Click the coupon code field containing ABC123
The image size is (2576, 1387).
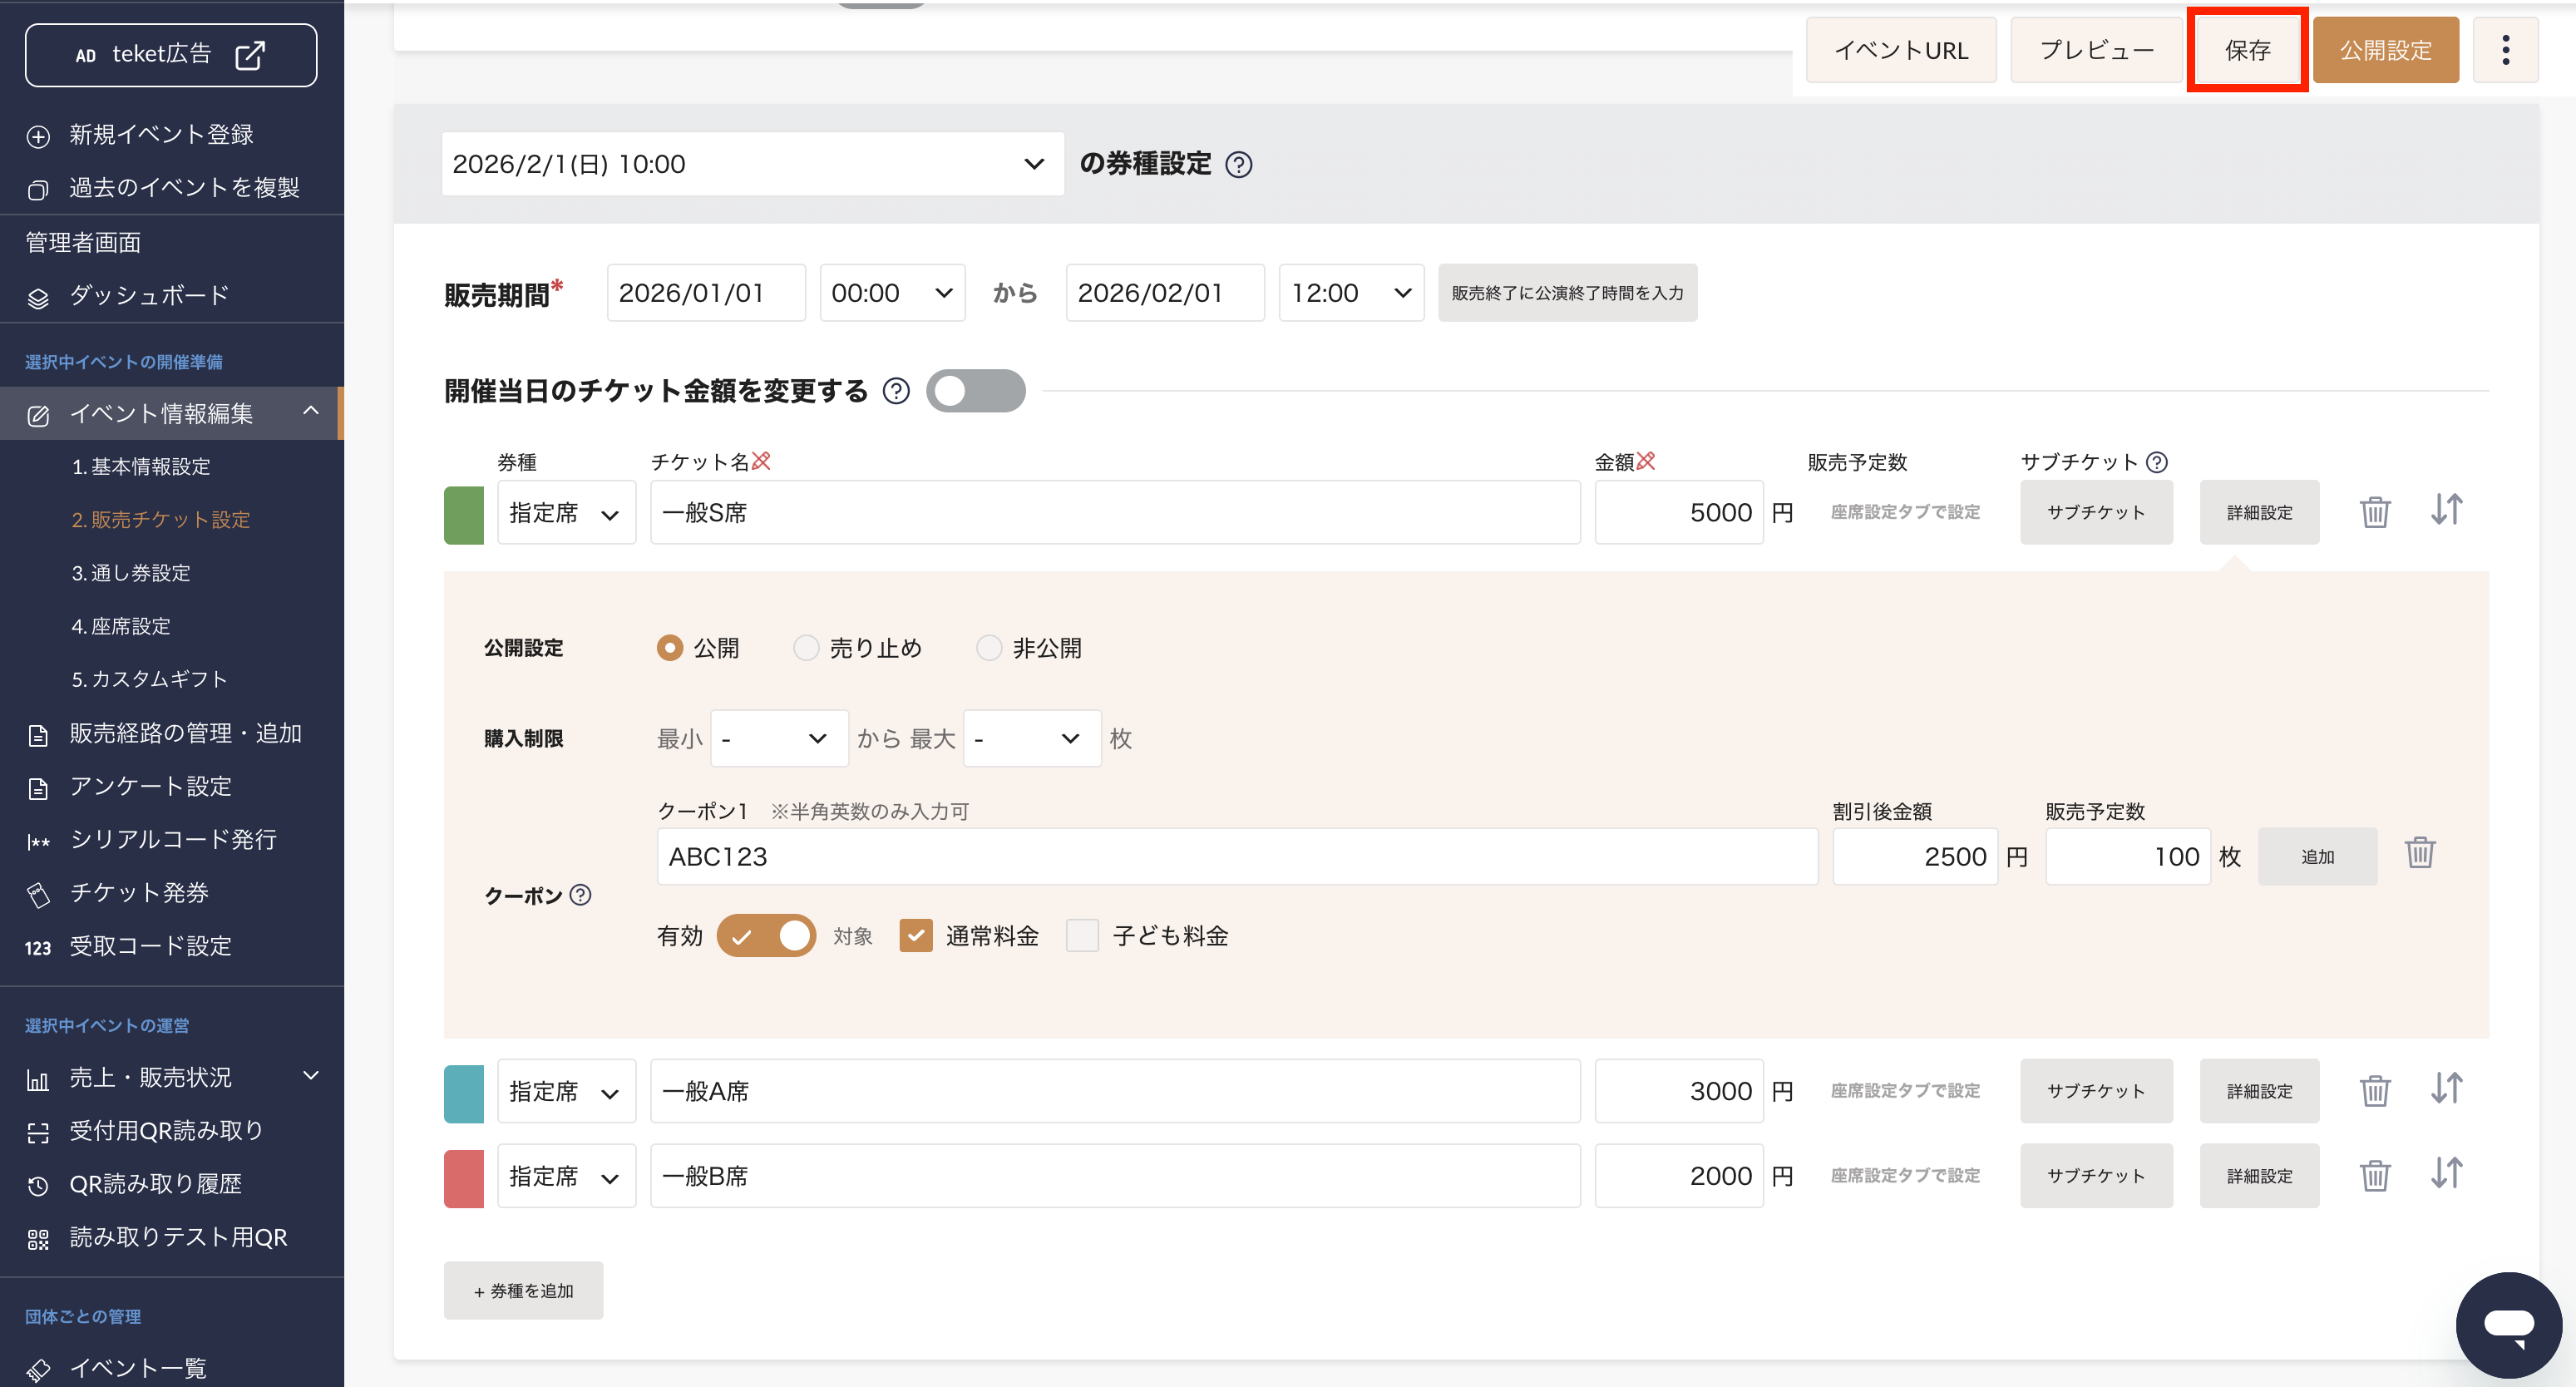[x=1236, y=857]
